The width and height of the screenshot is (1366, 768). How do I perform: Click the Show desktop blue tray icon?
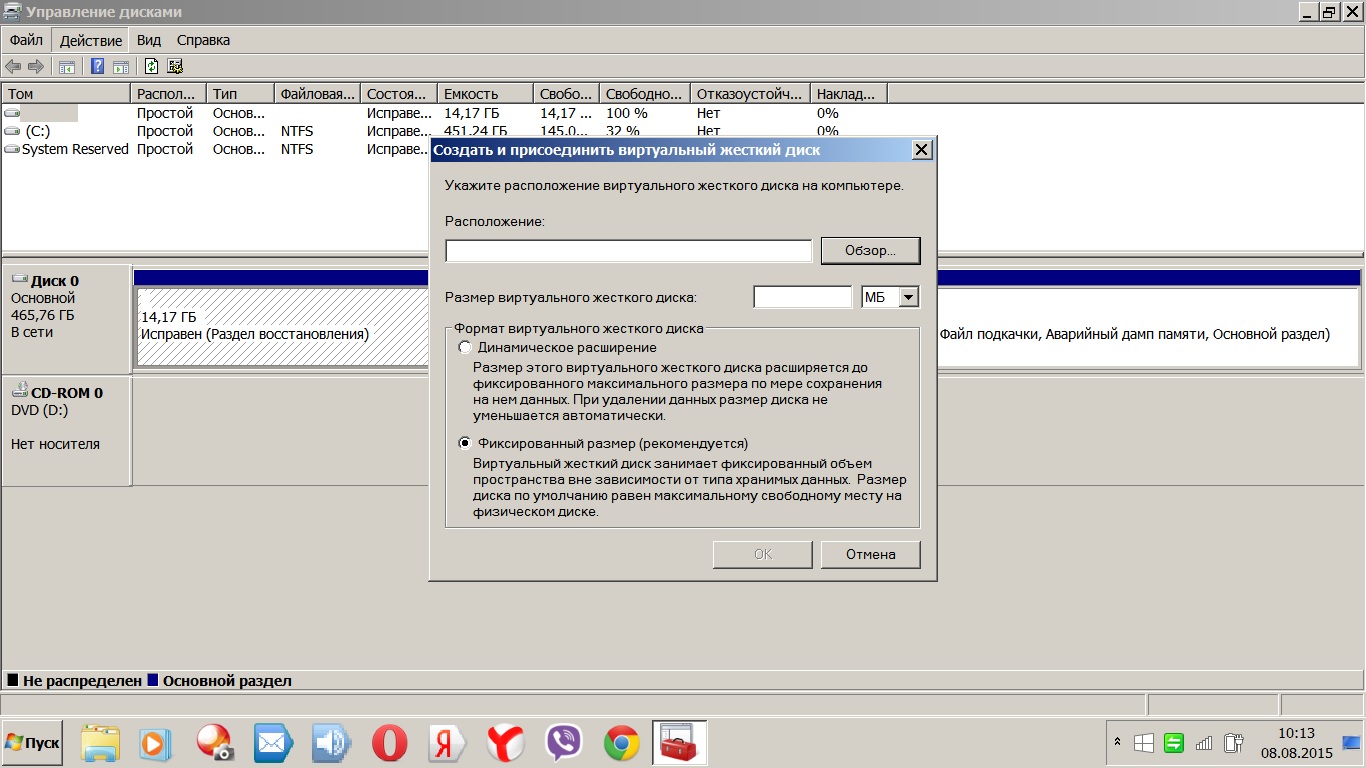click(1351, 743)
